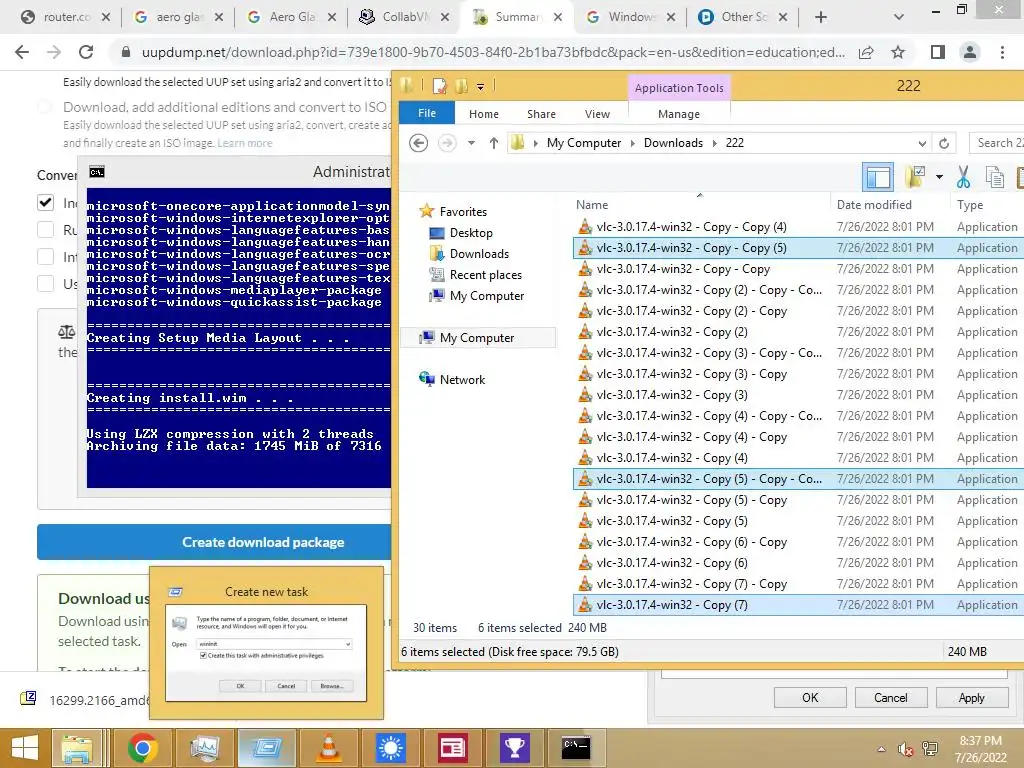The height and width of the screenshot is (768, 1024).
Task: Click the Chrome URL address bar
Action: point(493,52)
